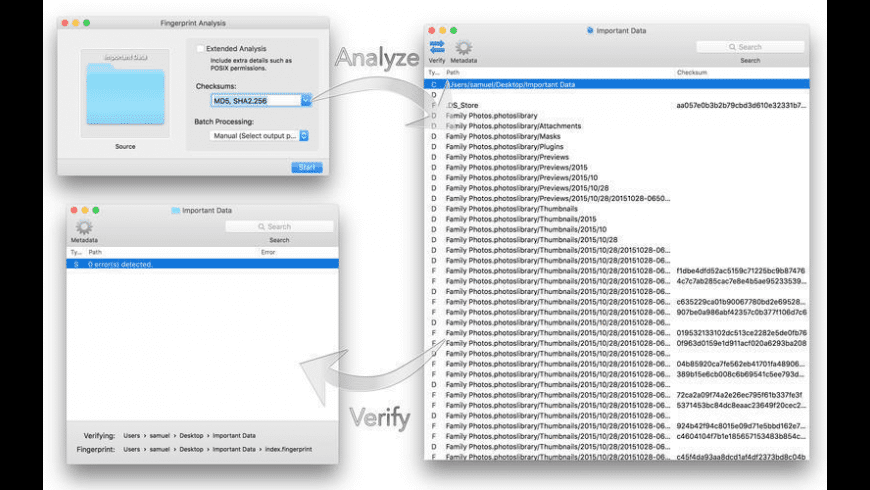Select the Family Photos.photoslibrary/Attachments row
The image size is (870, 490).
pyautogui.click(x=616, y=126)
